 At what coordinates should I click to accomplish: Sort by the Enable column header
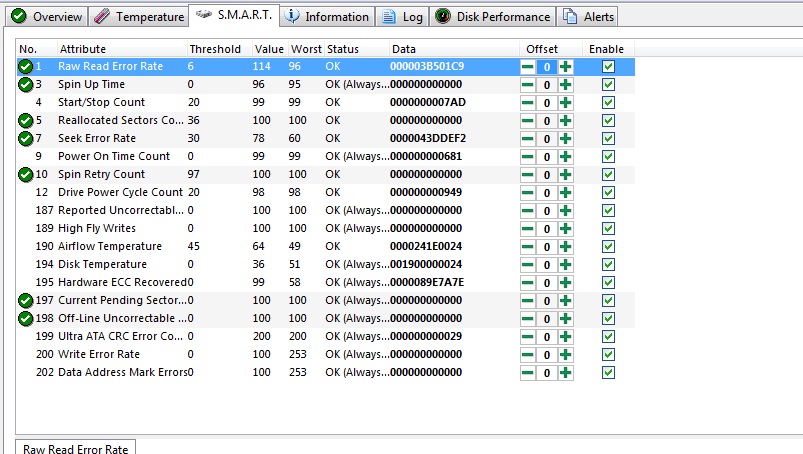coord(608,49)
